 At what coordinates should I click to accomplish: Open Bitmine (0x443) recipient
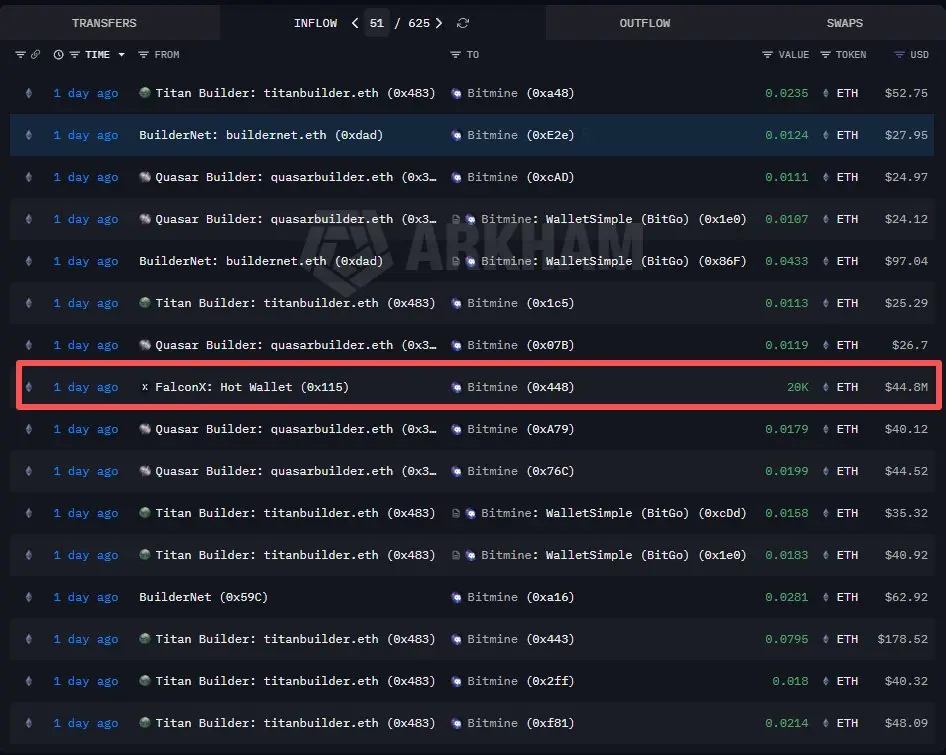pos(521,639)
